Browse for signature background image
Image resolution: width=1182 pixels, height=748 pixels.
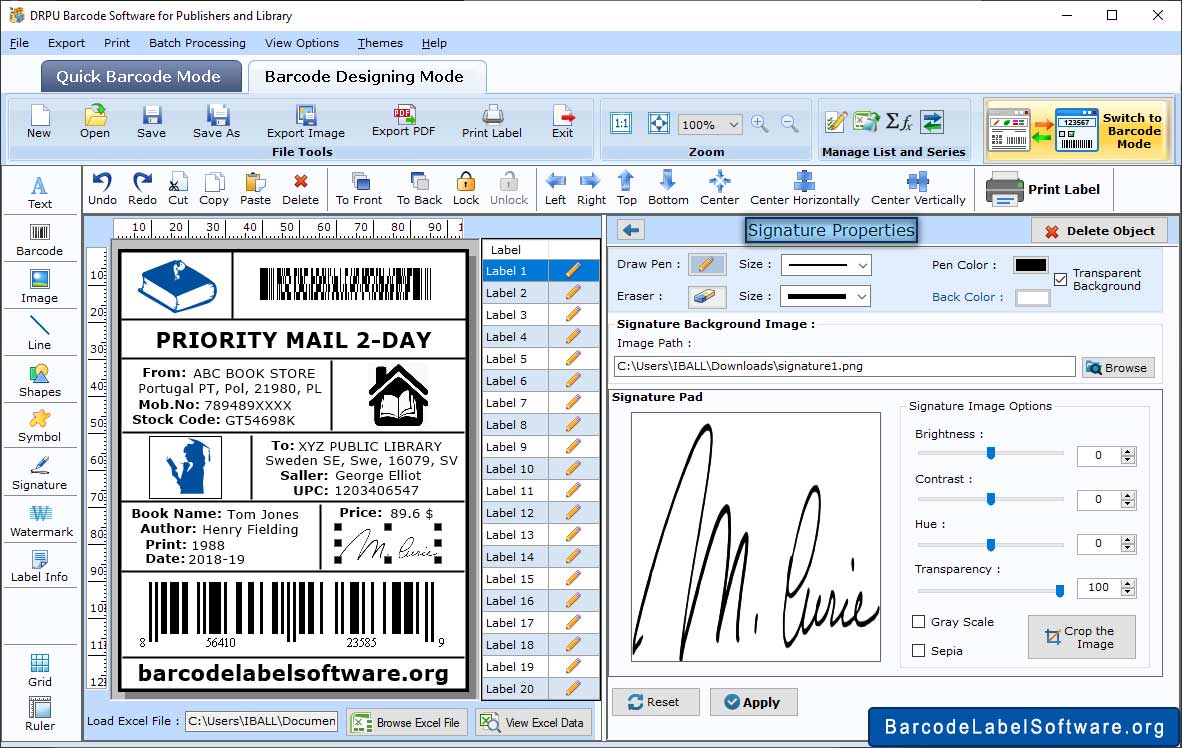tap(1118, 367)
